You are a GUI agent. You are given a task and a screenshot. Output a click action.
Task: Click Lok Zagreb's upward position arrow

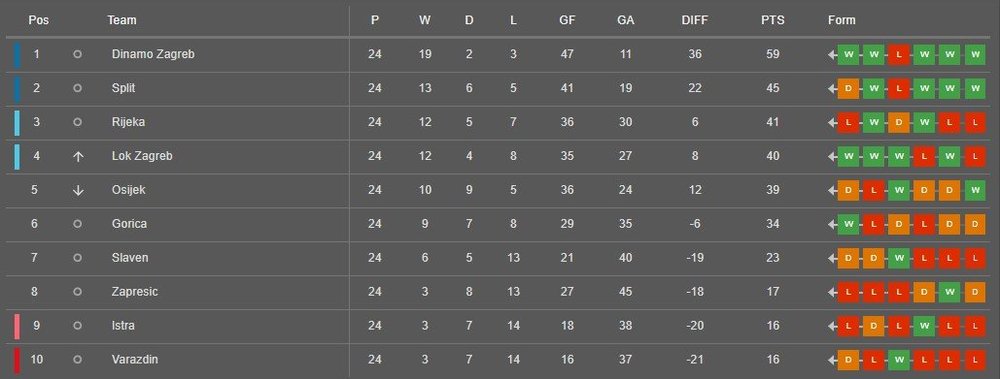pyautogui.click(x=78, y=156)
